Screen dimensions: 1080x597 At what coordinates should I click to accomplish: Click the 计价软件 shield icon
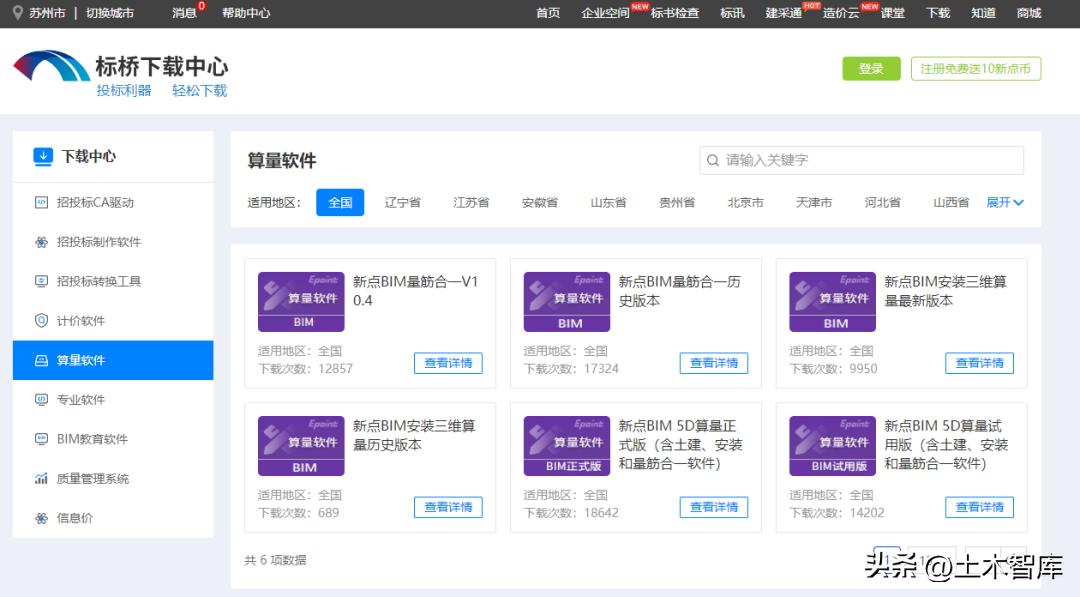(x=41, y=321)
